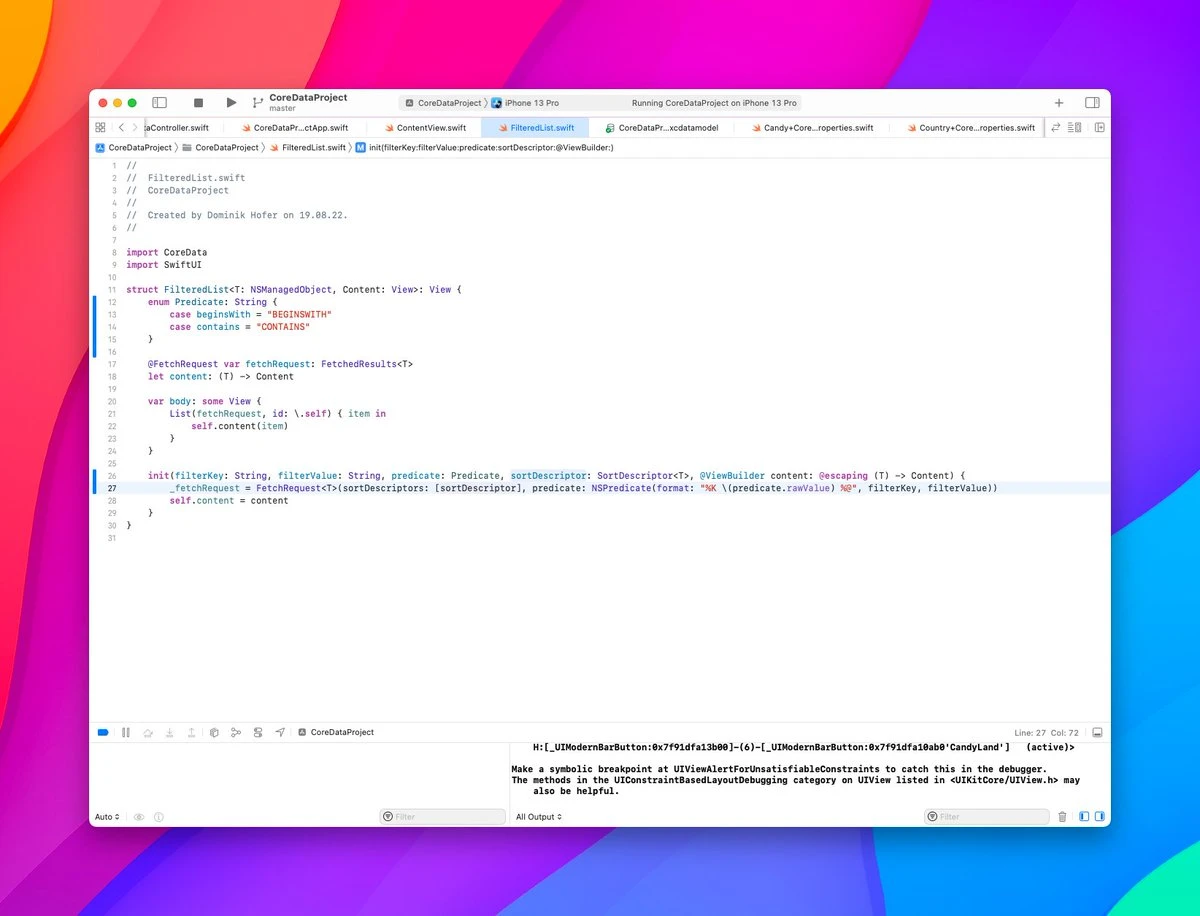This screenshot has height=916, width=1200.
Task: Toggle the left navigator sidebar
Action: click(x=159, y=103)
